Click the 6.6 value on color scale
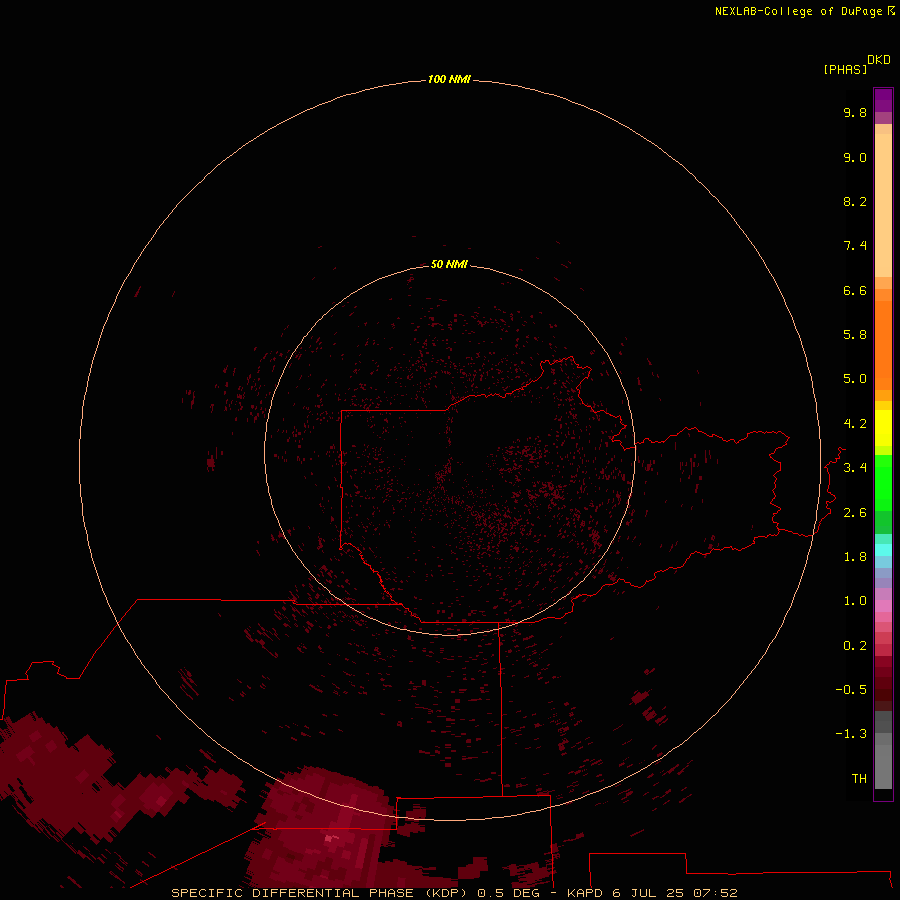Image resolution: width=900 pixels, height=900 pixels. pos(855,290)
